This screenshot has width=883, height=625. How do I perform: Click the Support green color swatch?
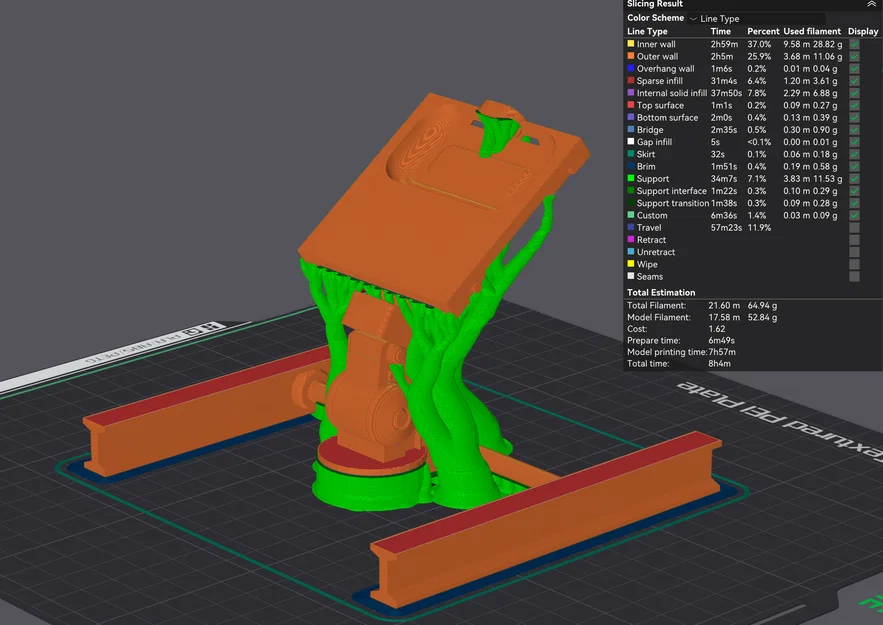[631, 178]
